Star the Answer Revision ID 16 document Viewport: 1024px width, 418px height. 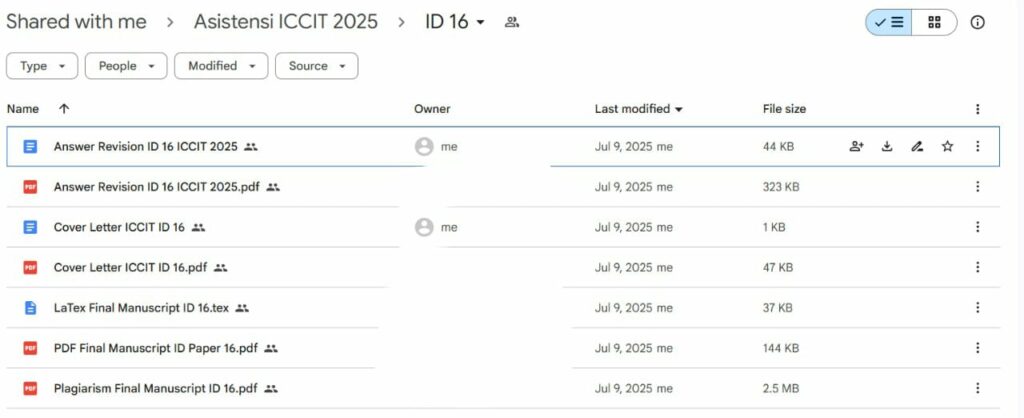(x=947, y=147)
